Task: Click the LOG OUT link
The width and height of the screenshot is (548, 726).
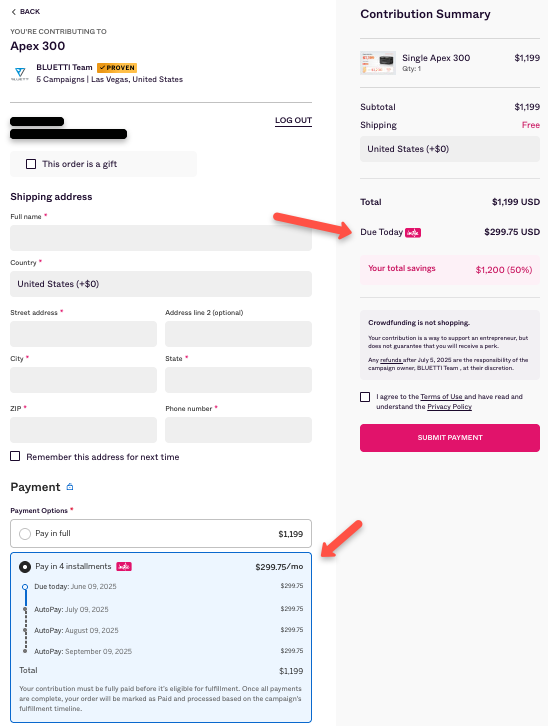Action: [x=293, y=120]
